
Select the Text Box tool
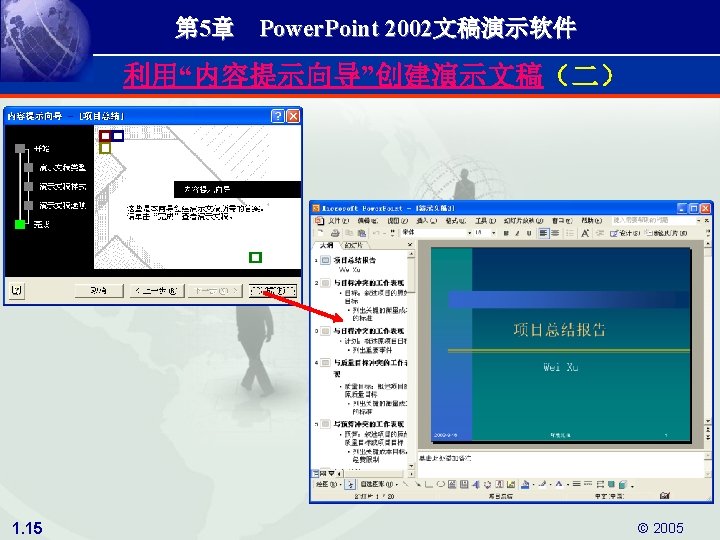pos(452,484)
